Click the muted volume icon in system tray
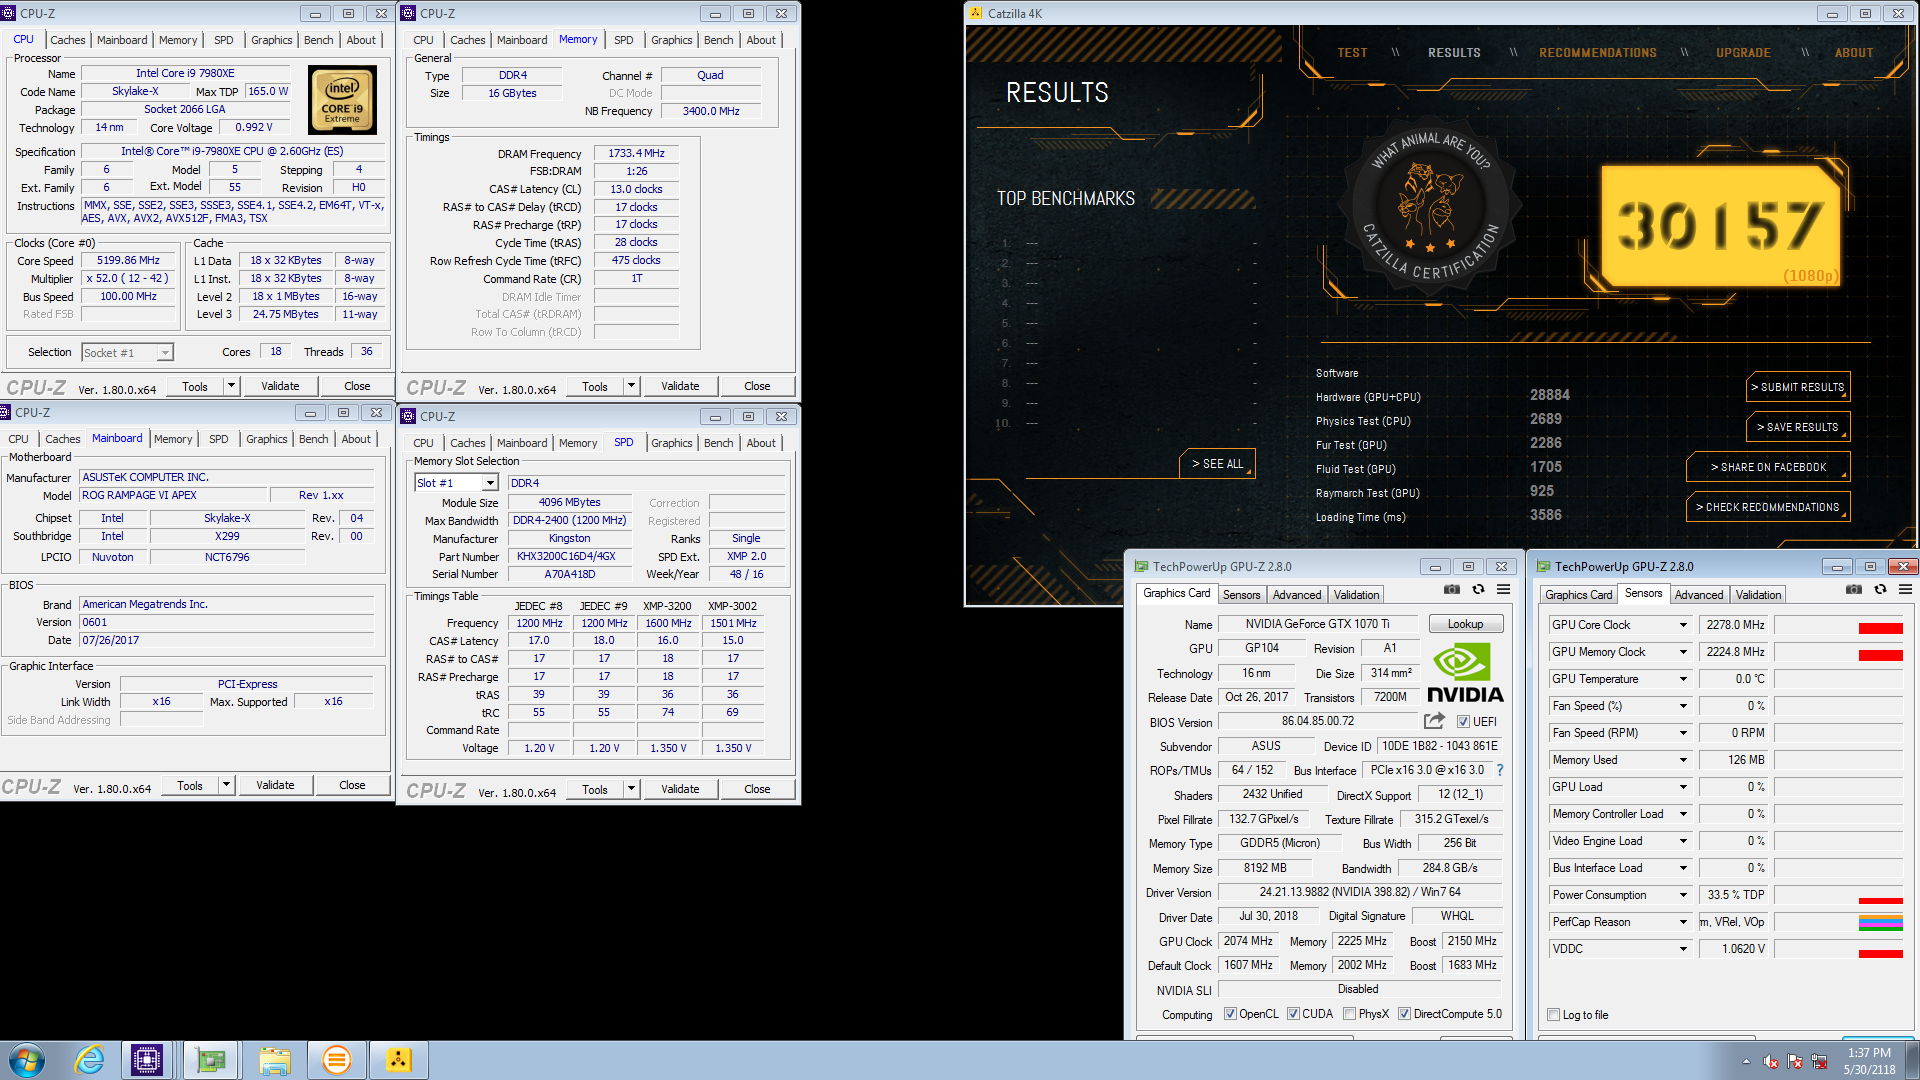Viewport: 1920px width, 1080px height. (x=1770, y=1061)
